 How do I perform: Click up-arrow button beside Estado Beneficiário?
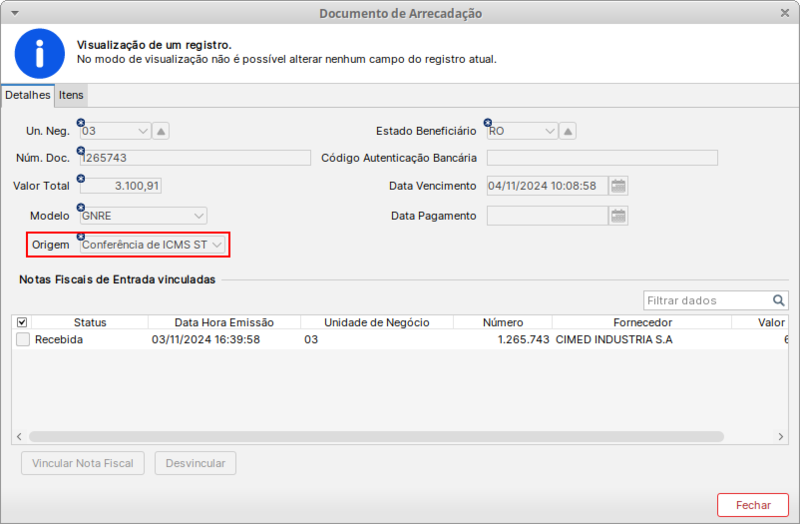tap(568, 131)
